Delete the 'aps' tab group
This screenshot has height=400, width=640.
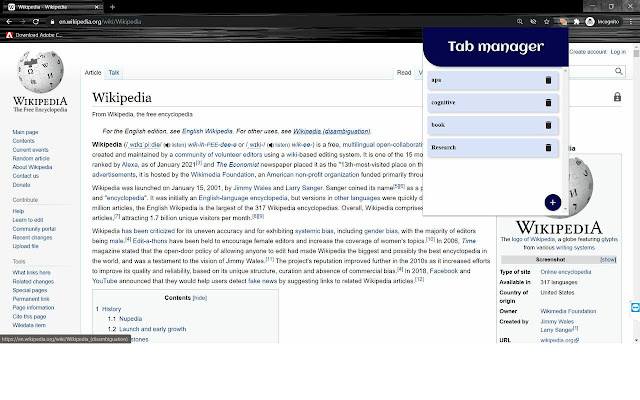(x=548, y=80)
